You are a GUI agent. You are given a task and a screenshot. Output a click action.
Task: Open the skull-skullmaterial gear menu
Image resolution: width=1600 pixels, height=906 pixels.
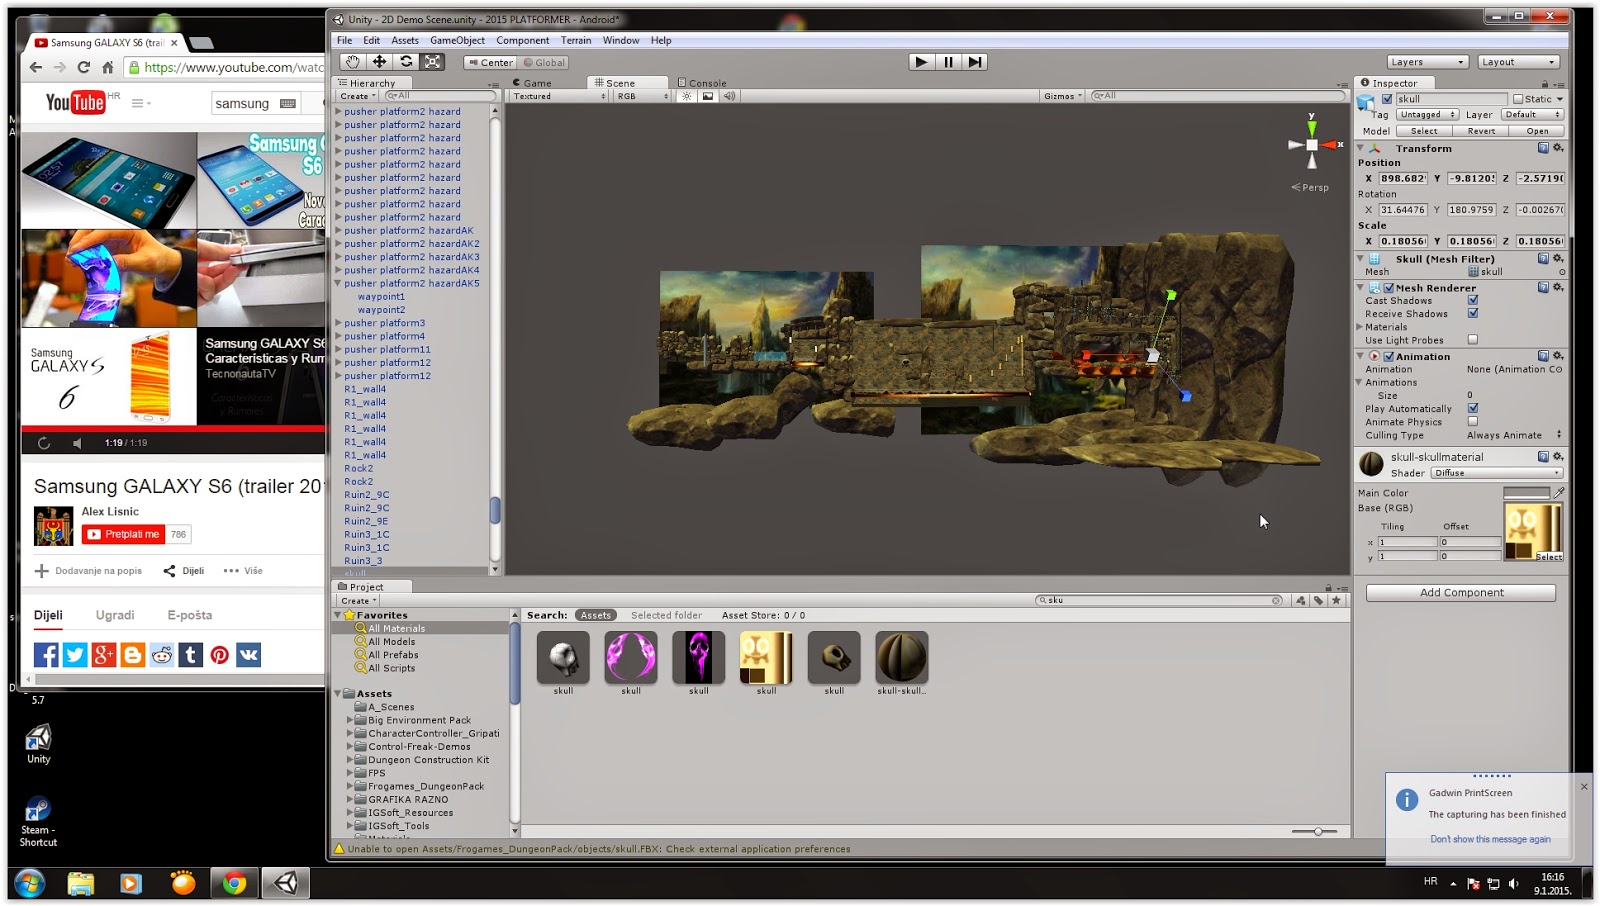point(1558,457)
